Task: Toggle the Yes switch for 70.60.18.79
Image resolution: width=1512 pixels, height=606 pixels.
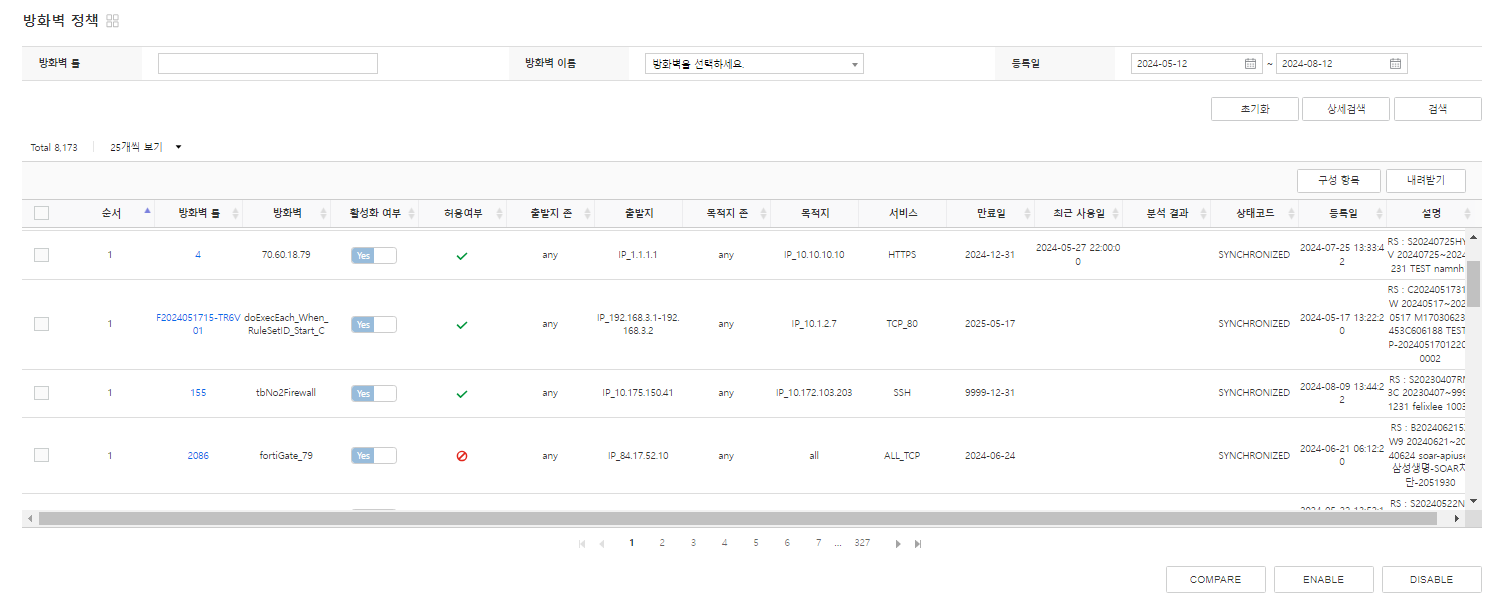Action: pyautogui.click(x=374, y=255)
